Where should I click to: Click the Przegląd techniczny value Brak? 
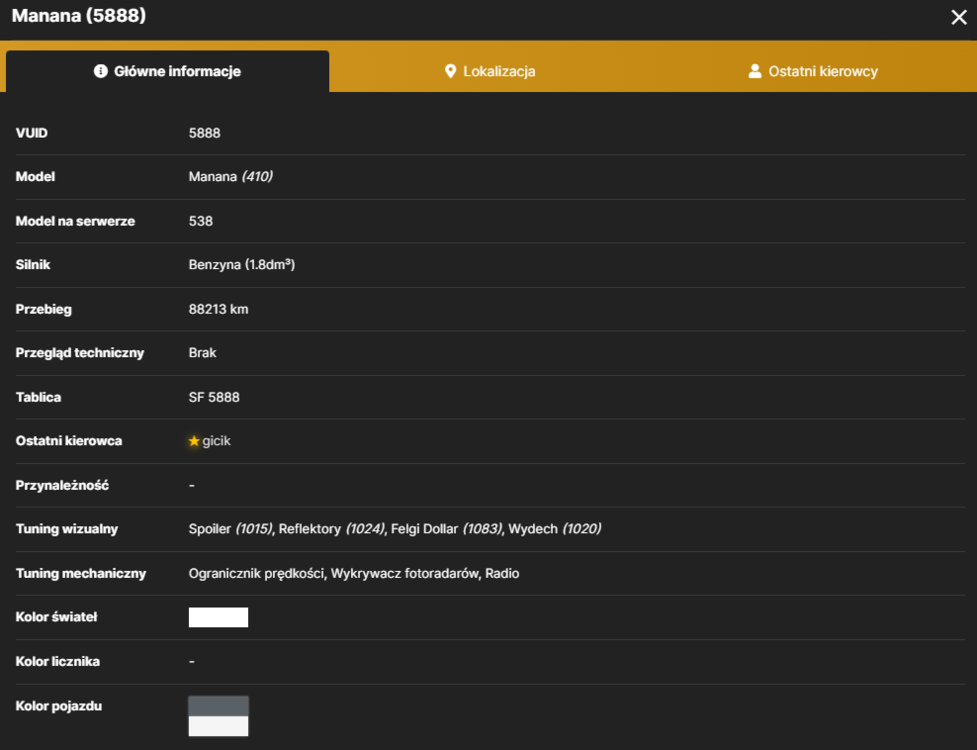click(x=203, y=353)
